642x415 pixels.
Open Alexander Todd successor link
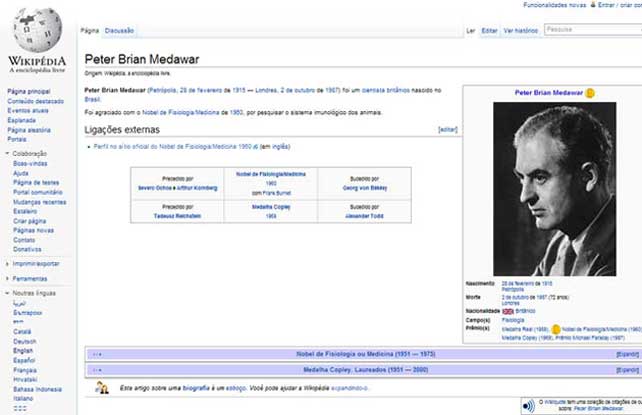(364, 216)
